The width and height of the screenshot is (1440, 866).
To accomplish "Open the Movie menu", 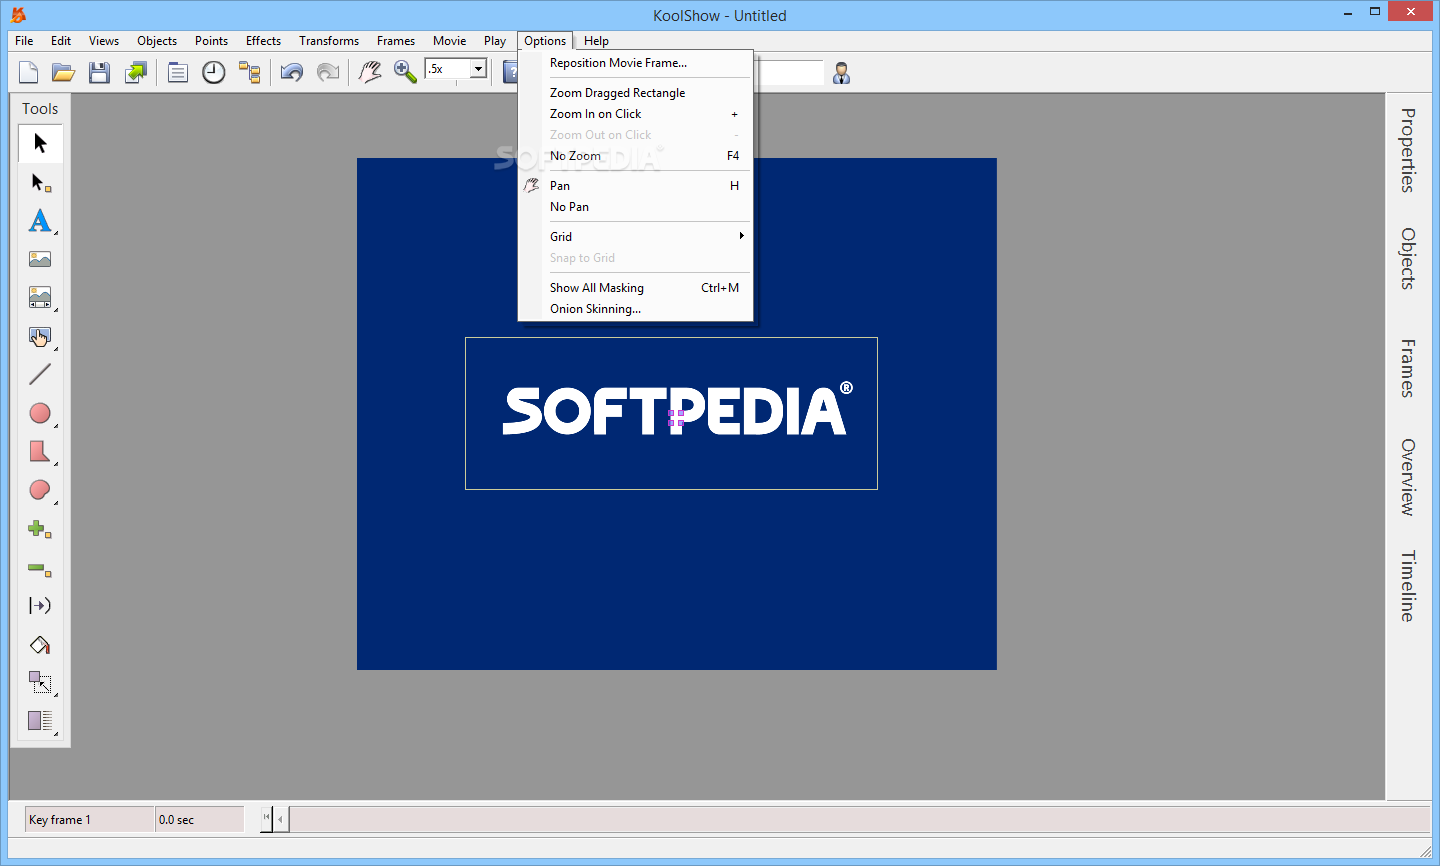I will 449,41.
